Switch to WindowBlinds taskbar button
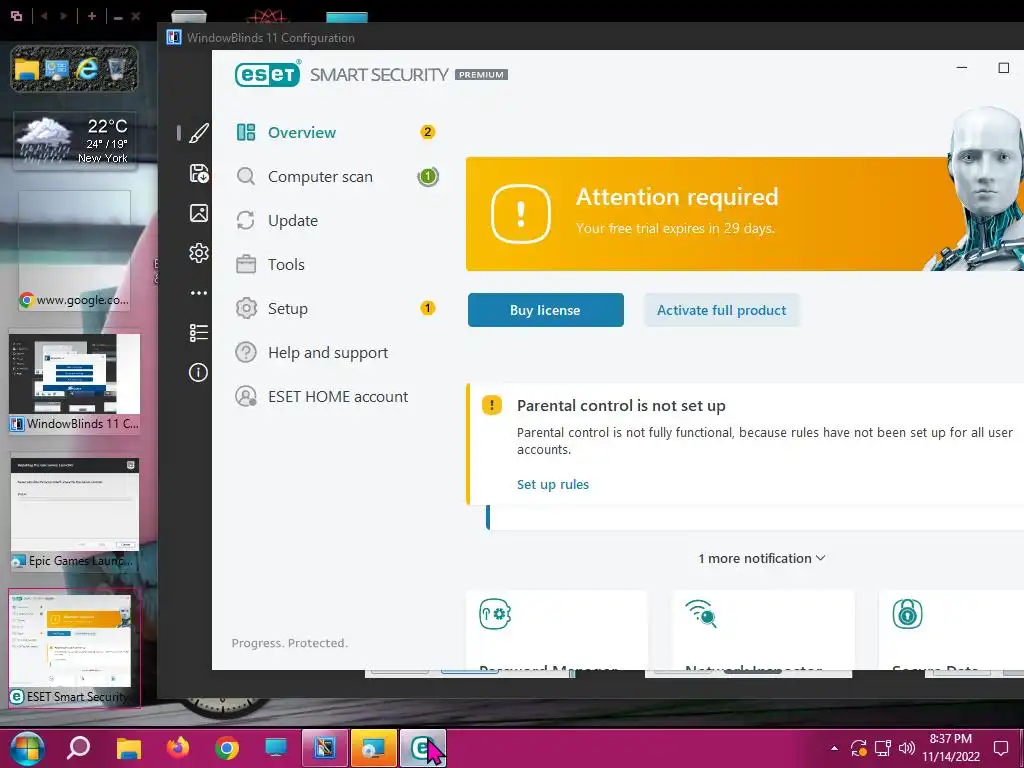This screenshot has width=1024, height=768. (x=325, y=748)
